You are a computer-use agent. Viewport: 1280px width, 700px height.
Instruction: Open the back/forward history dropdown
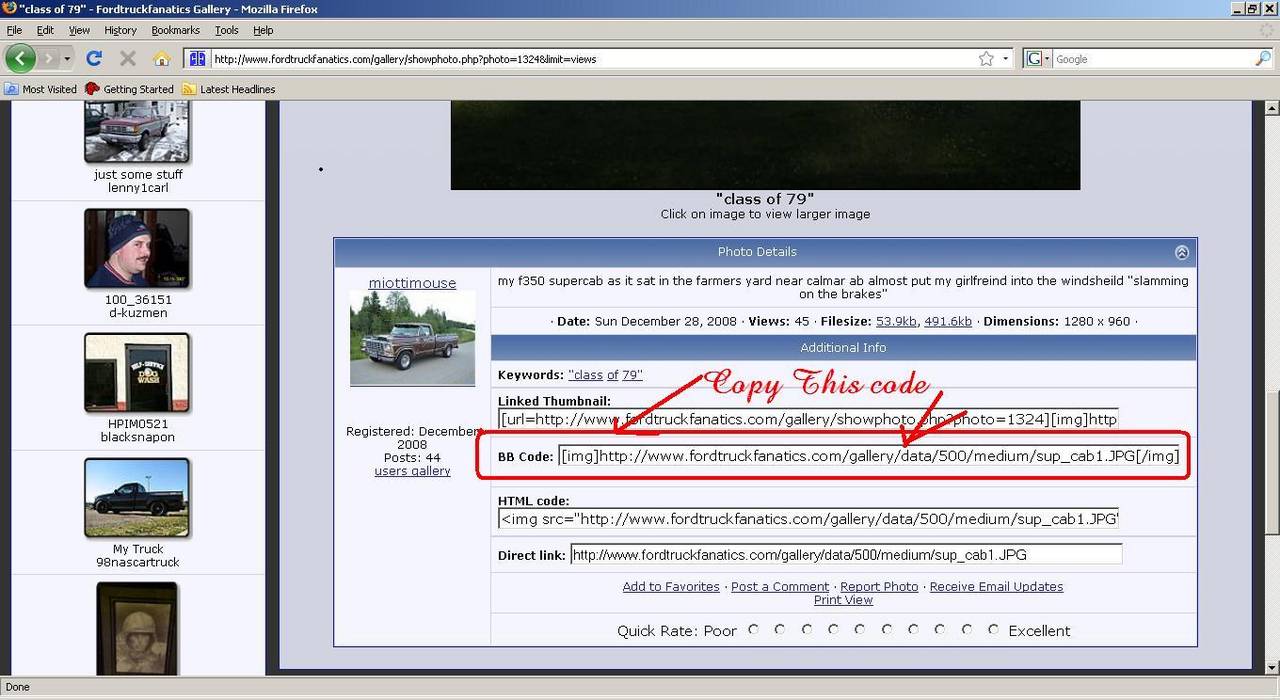pyautogui.click(x=67, y=59)
